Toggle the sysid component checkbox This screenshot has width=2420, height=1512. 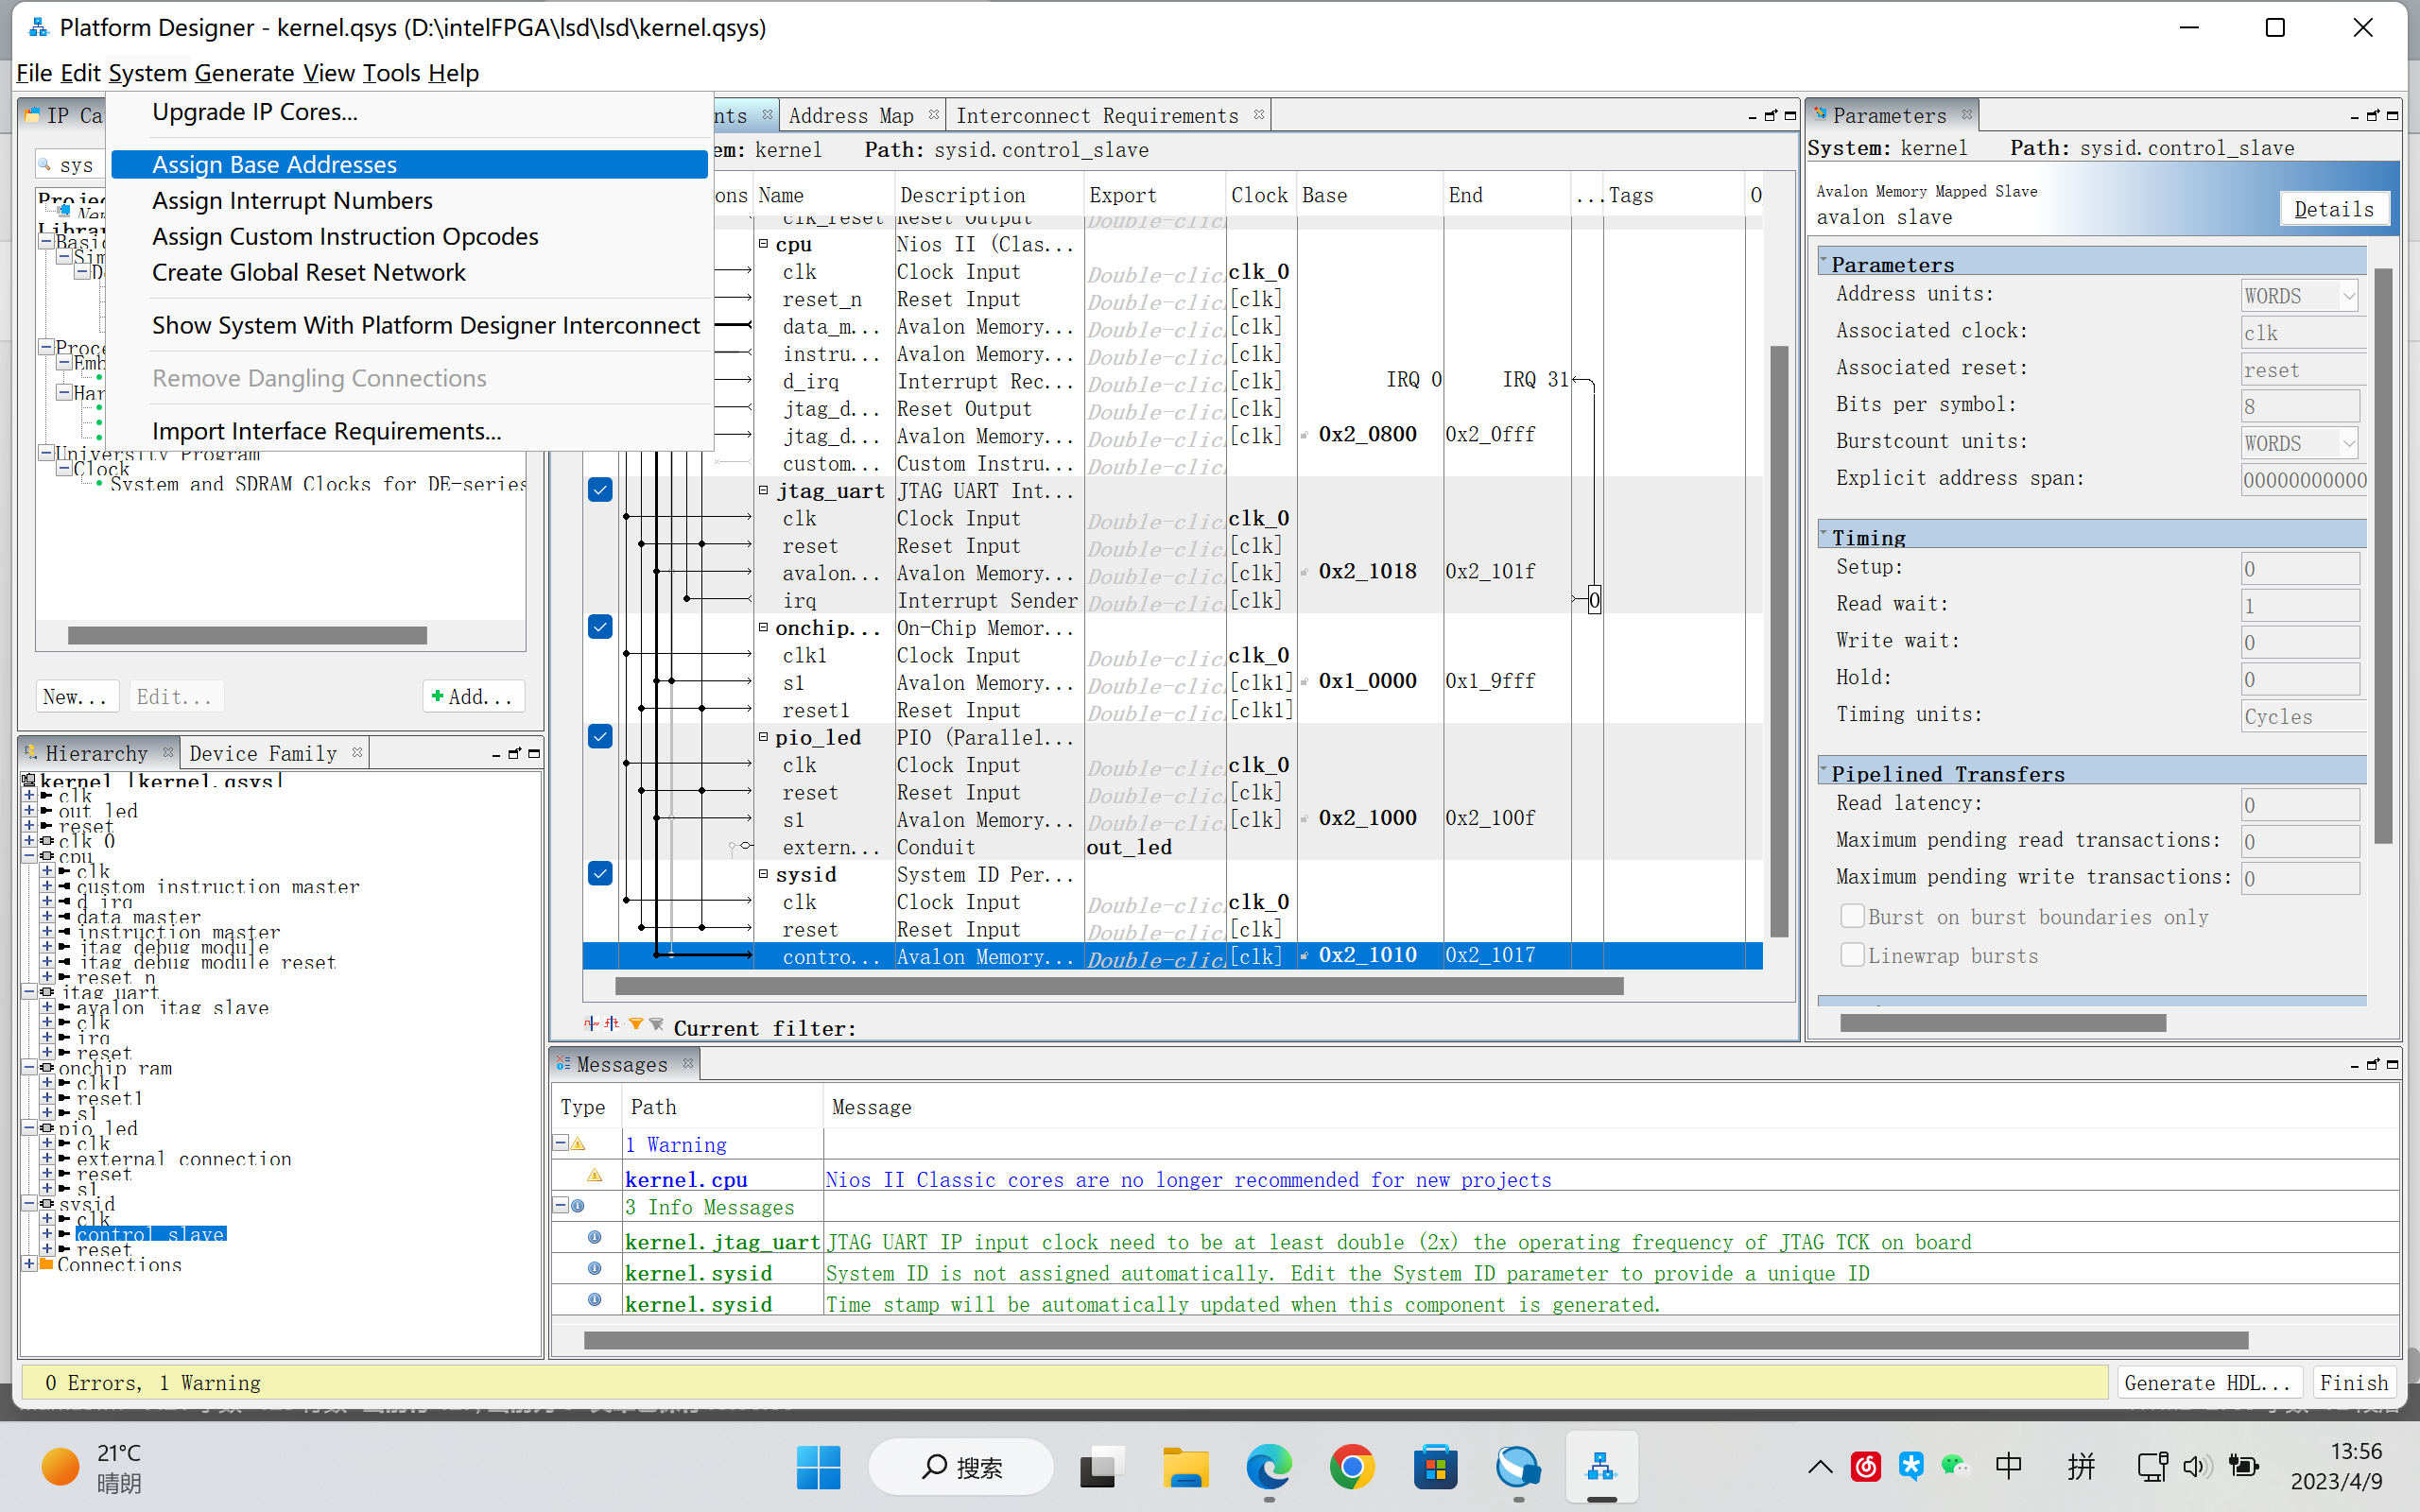(x=600, y=874)
